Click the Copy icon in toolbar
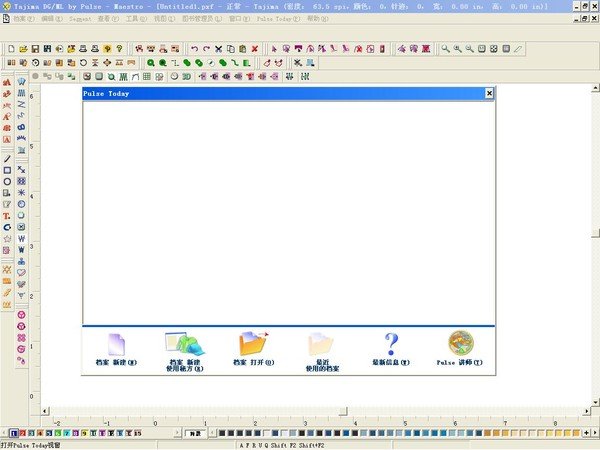This screenshot has width=600, height=450. point(231,49)
